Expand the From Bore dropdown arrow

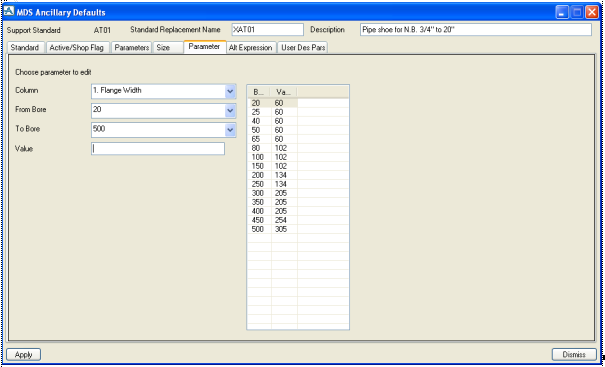[230, 111]
